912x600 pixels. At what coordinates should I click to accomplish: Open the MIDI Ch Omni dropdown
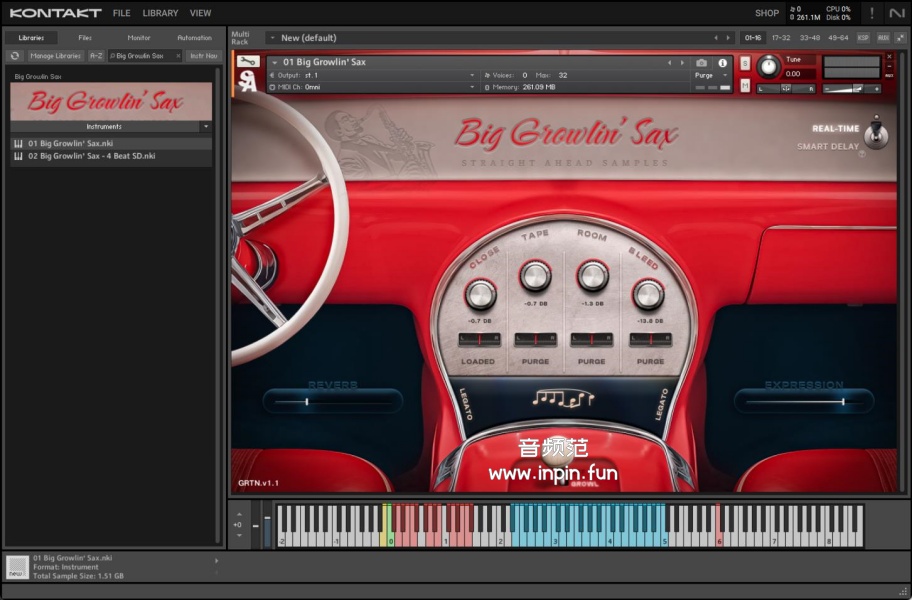(x=472, y=87)
